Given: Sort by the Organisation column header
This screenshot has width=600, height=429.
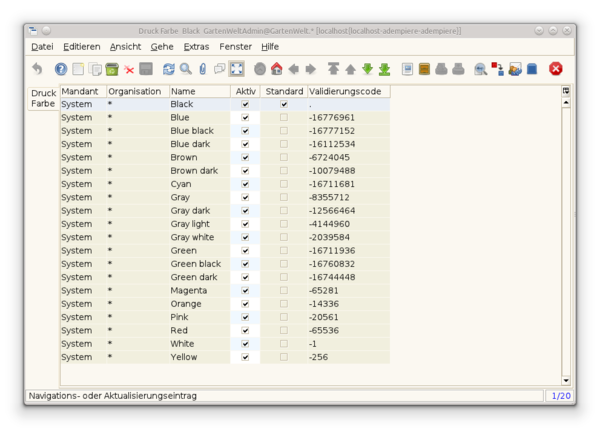Looking at the screenshot, I should tap(138, 91).
